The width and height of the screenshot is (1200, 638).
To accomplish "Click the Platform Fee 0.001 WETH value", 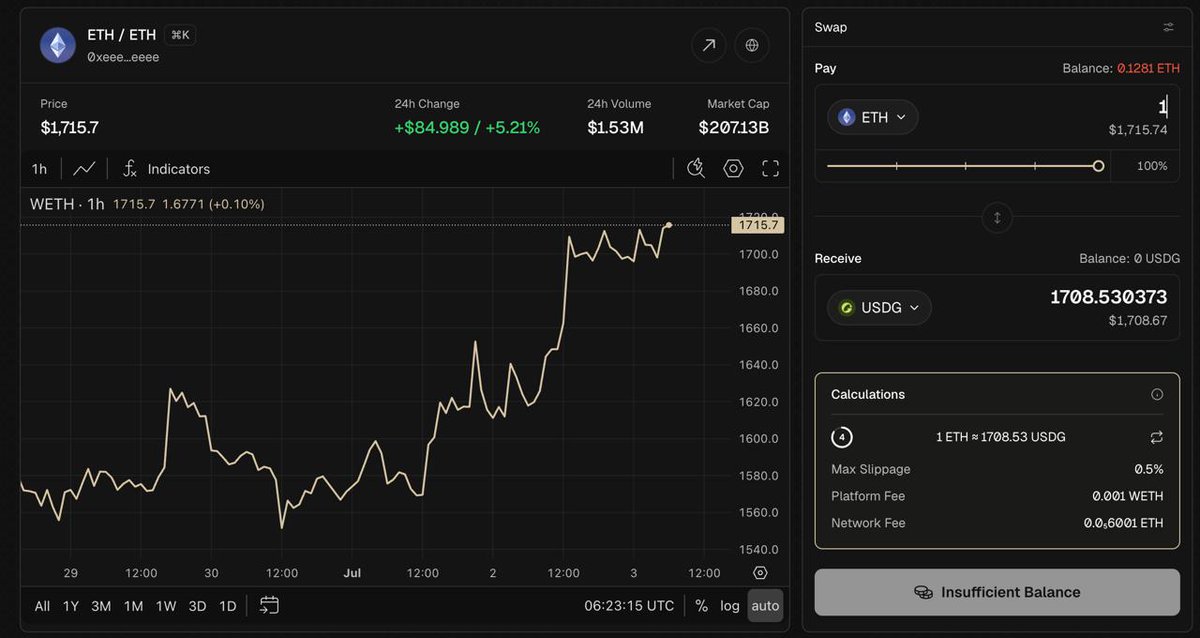I will [1128, 496].
